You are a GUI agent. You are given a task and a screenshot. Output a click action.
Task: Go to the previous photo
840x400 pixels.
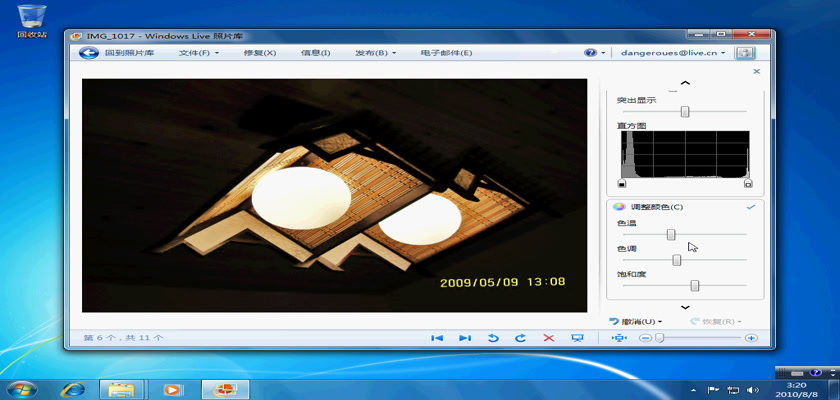click(437, 338)
